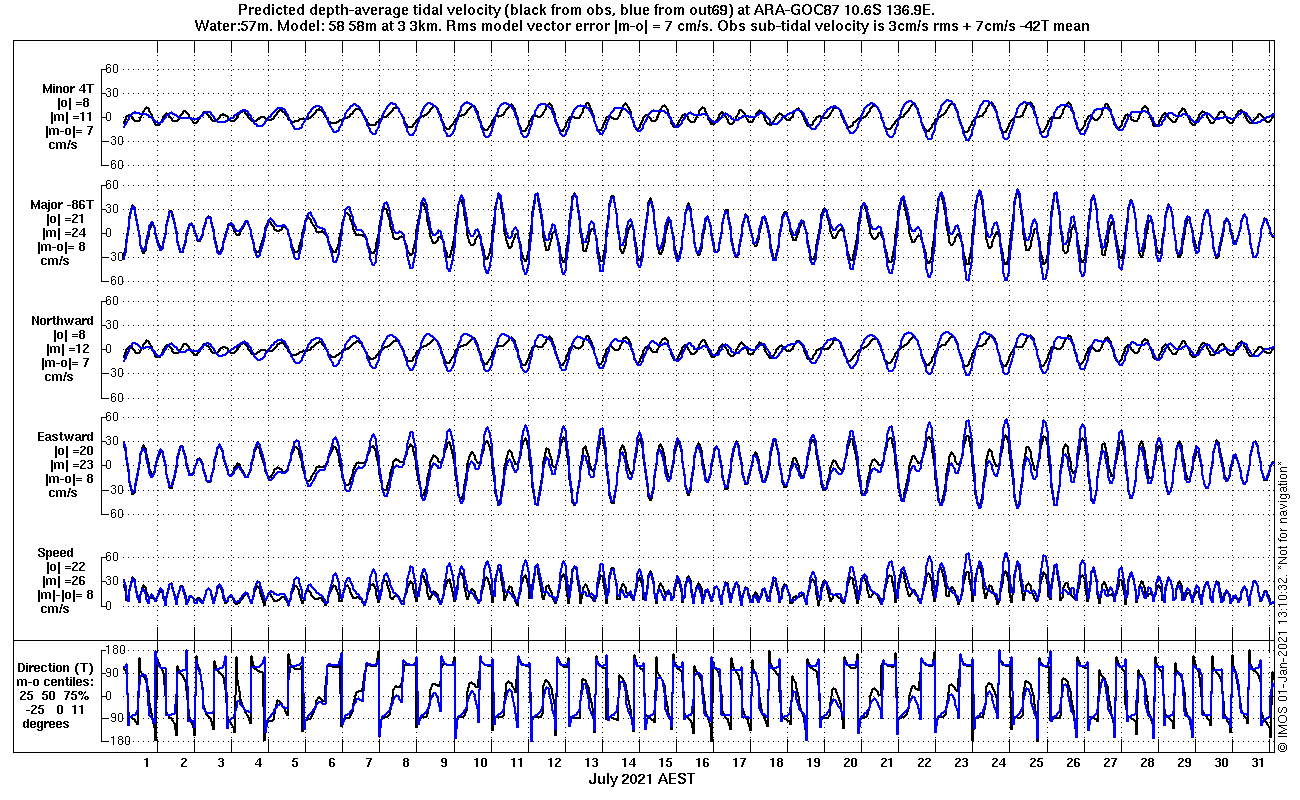Image resolution: width=1300 pixels, height=800 pixels.
Task: Click the '-25 0 11' centile values
Action: tap(57, 709)
